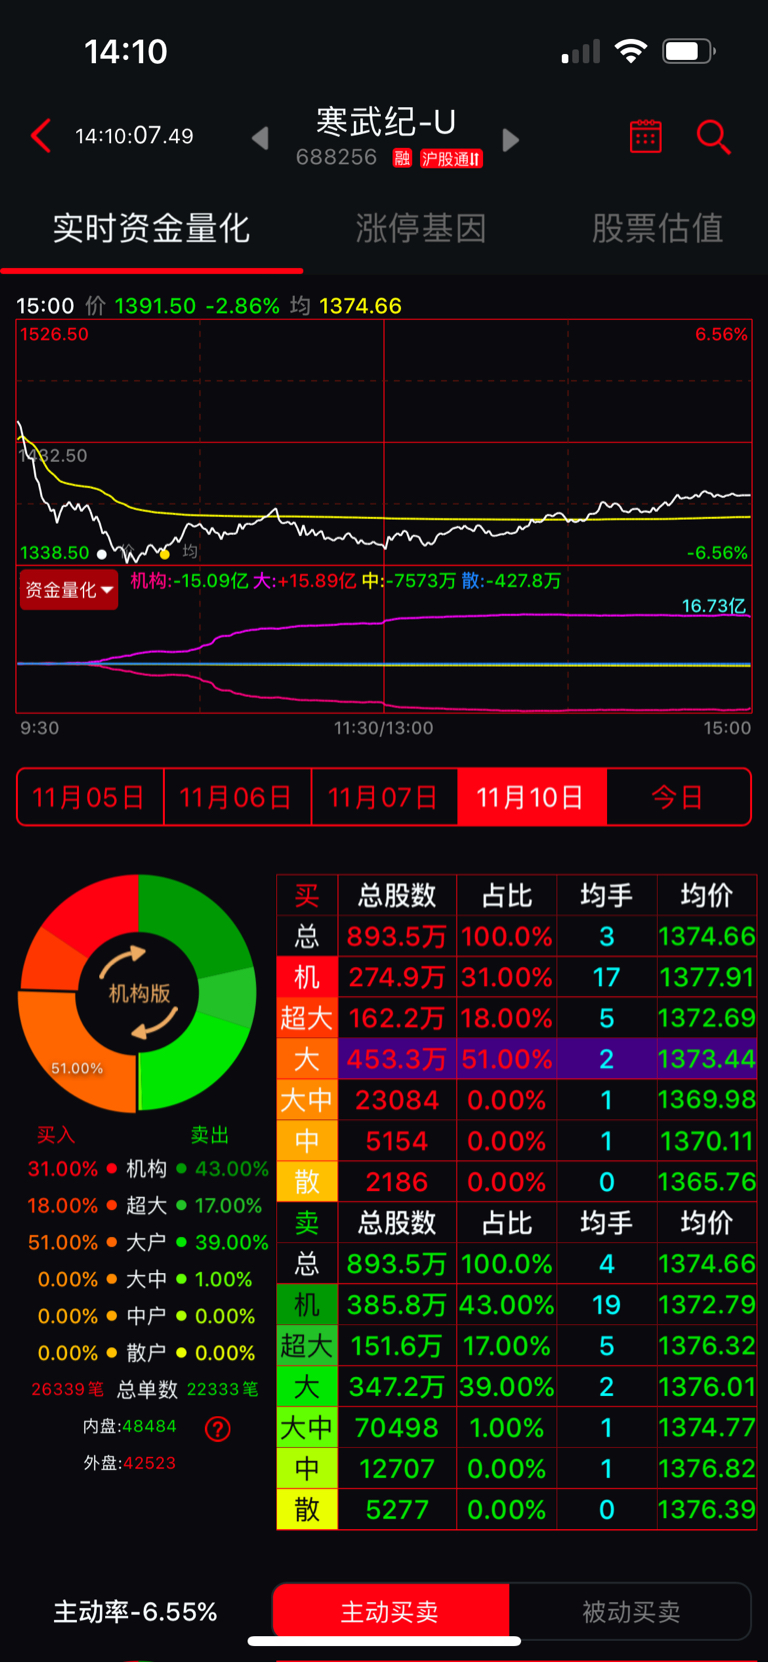Viewport: 768px width, 1663px height.
Task: Tap the 机构版 swap arrows in donut center
Action: tap(138, 993)
